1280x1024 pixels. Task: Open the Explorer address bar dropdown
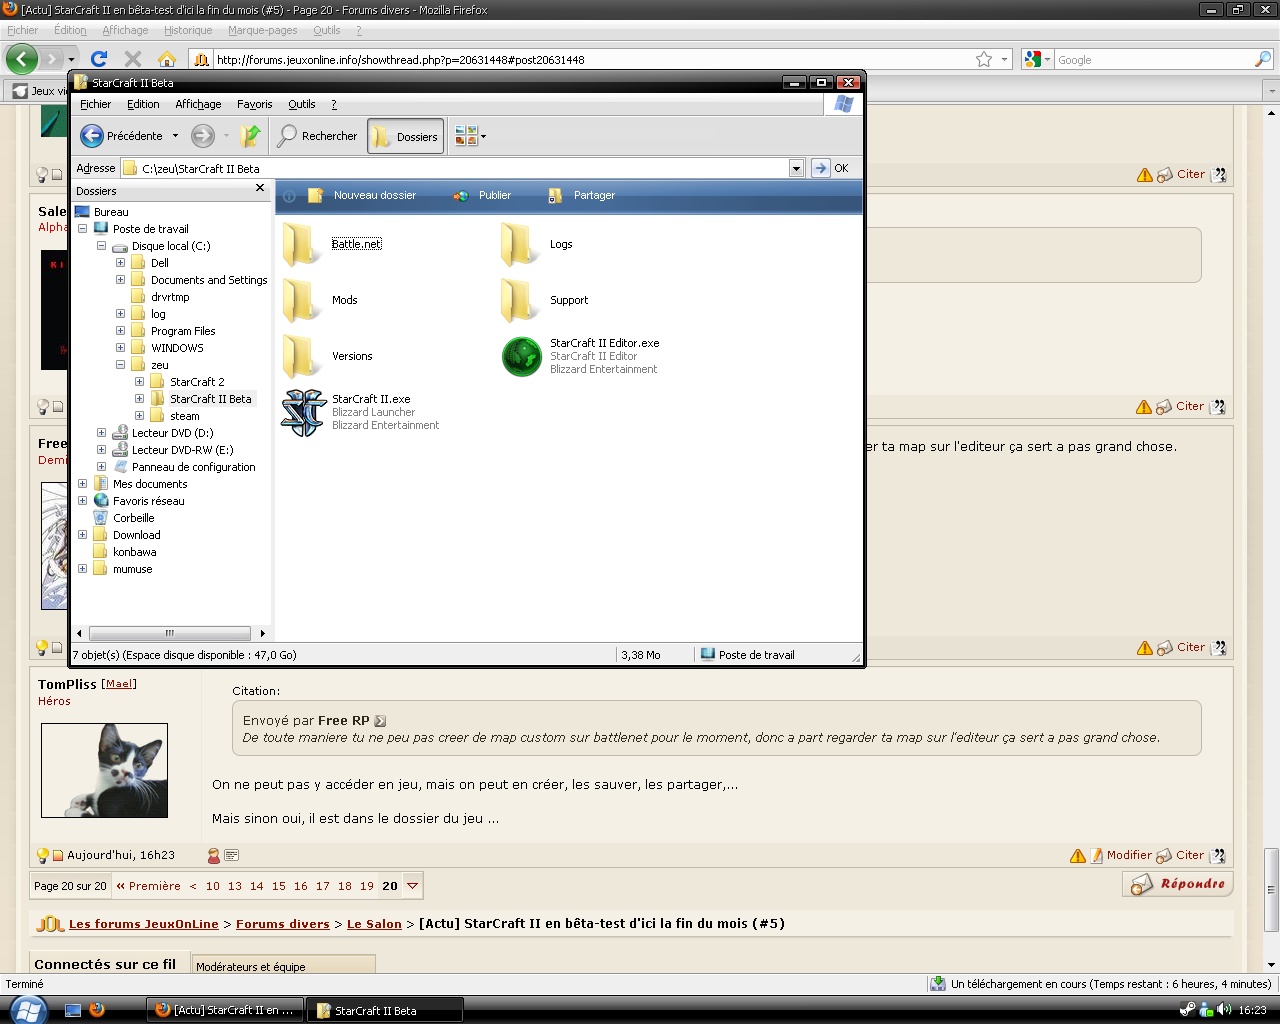(x=796, y=168)
